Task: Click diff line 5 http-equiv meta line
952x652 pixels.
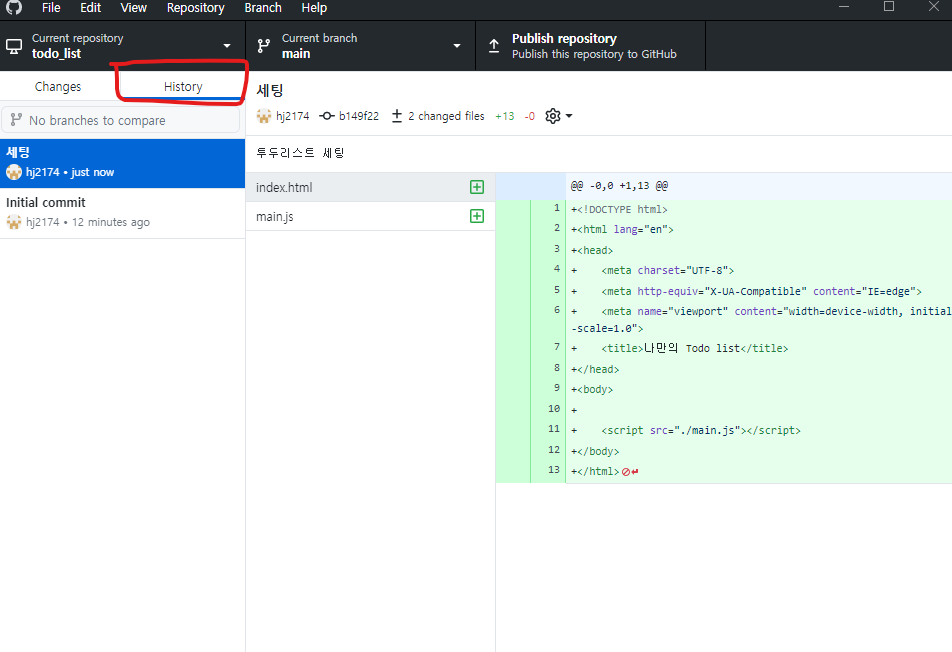Action: click(747, 291)
